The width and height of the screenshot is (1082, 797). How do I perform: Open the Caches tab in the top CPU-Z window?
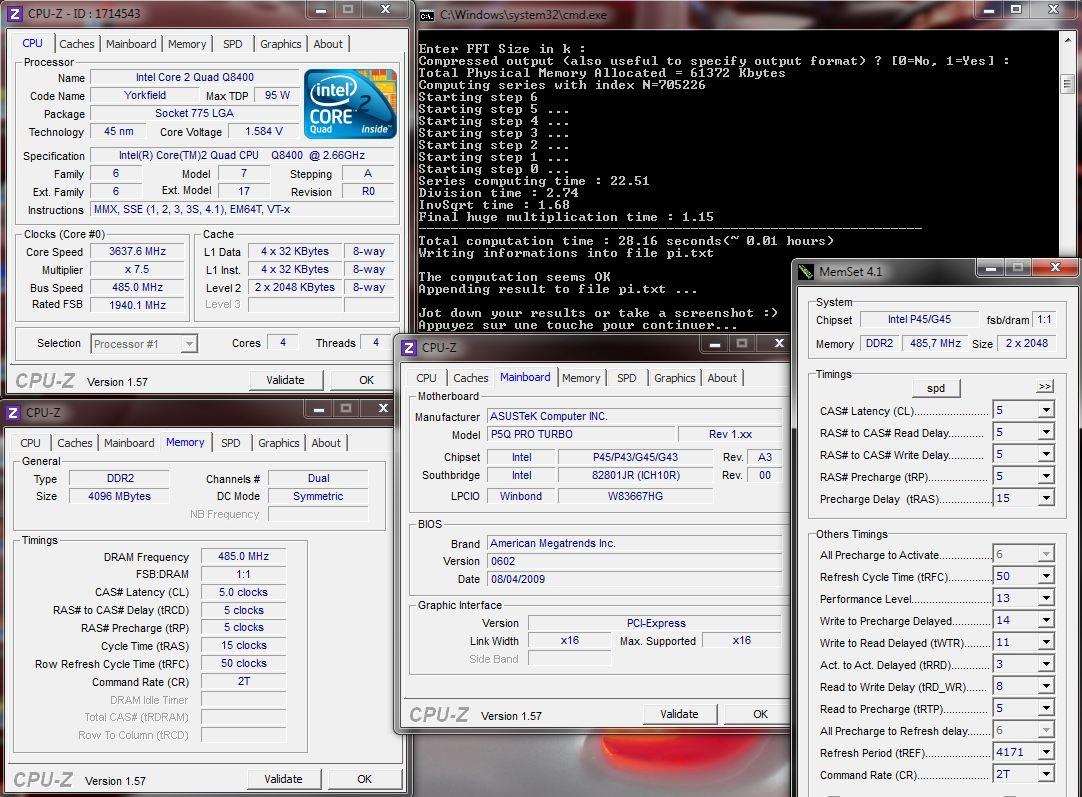tap(77, 43)
